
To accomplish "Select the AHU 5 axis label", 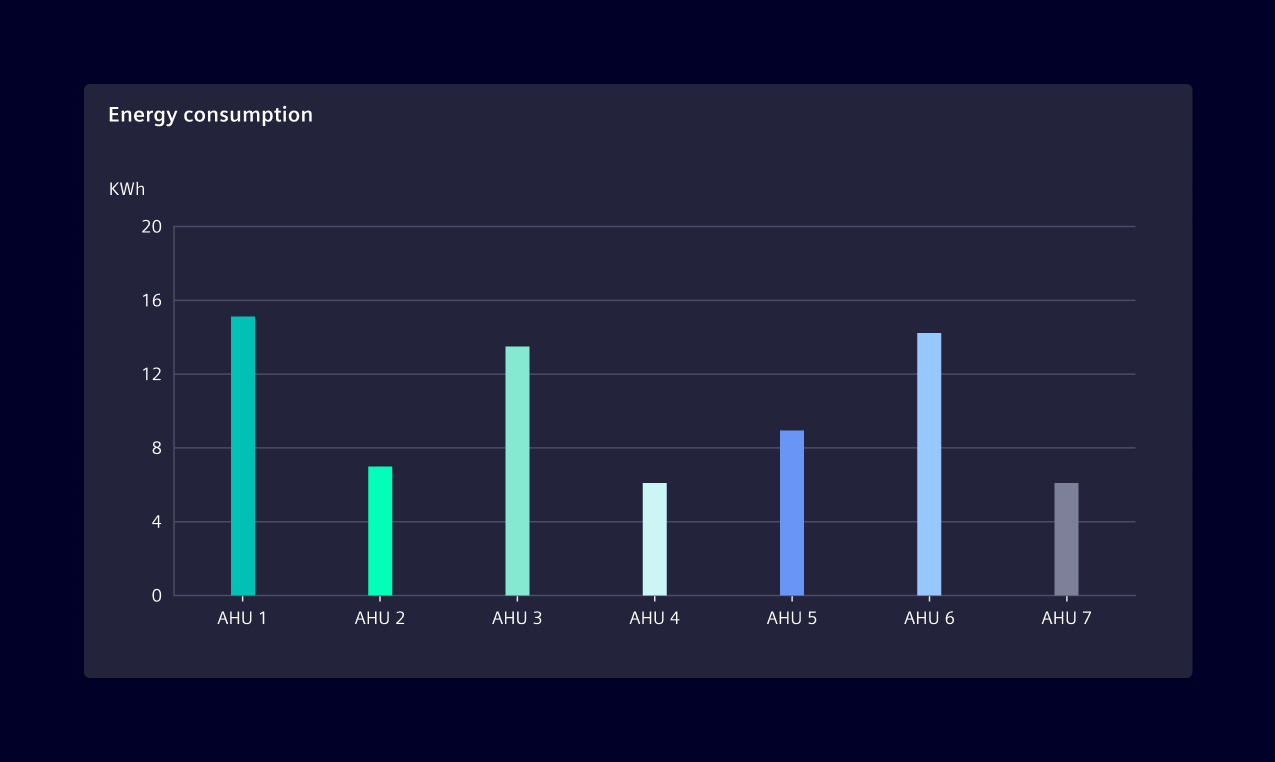I will pos(791,618).
